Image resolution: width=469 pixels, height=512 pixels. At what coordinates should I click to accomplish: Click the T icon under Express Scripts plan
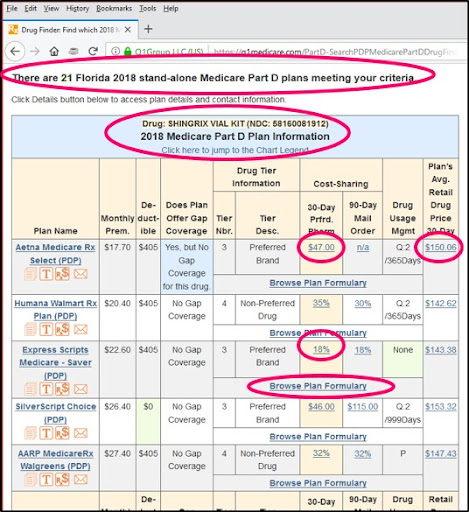[x=46, y=389]
